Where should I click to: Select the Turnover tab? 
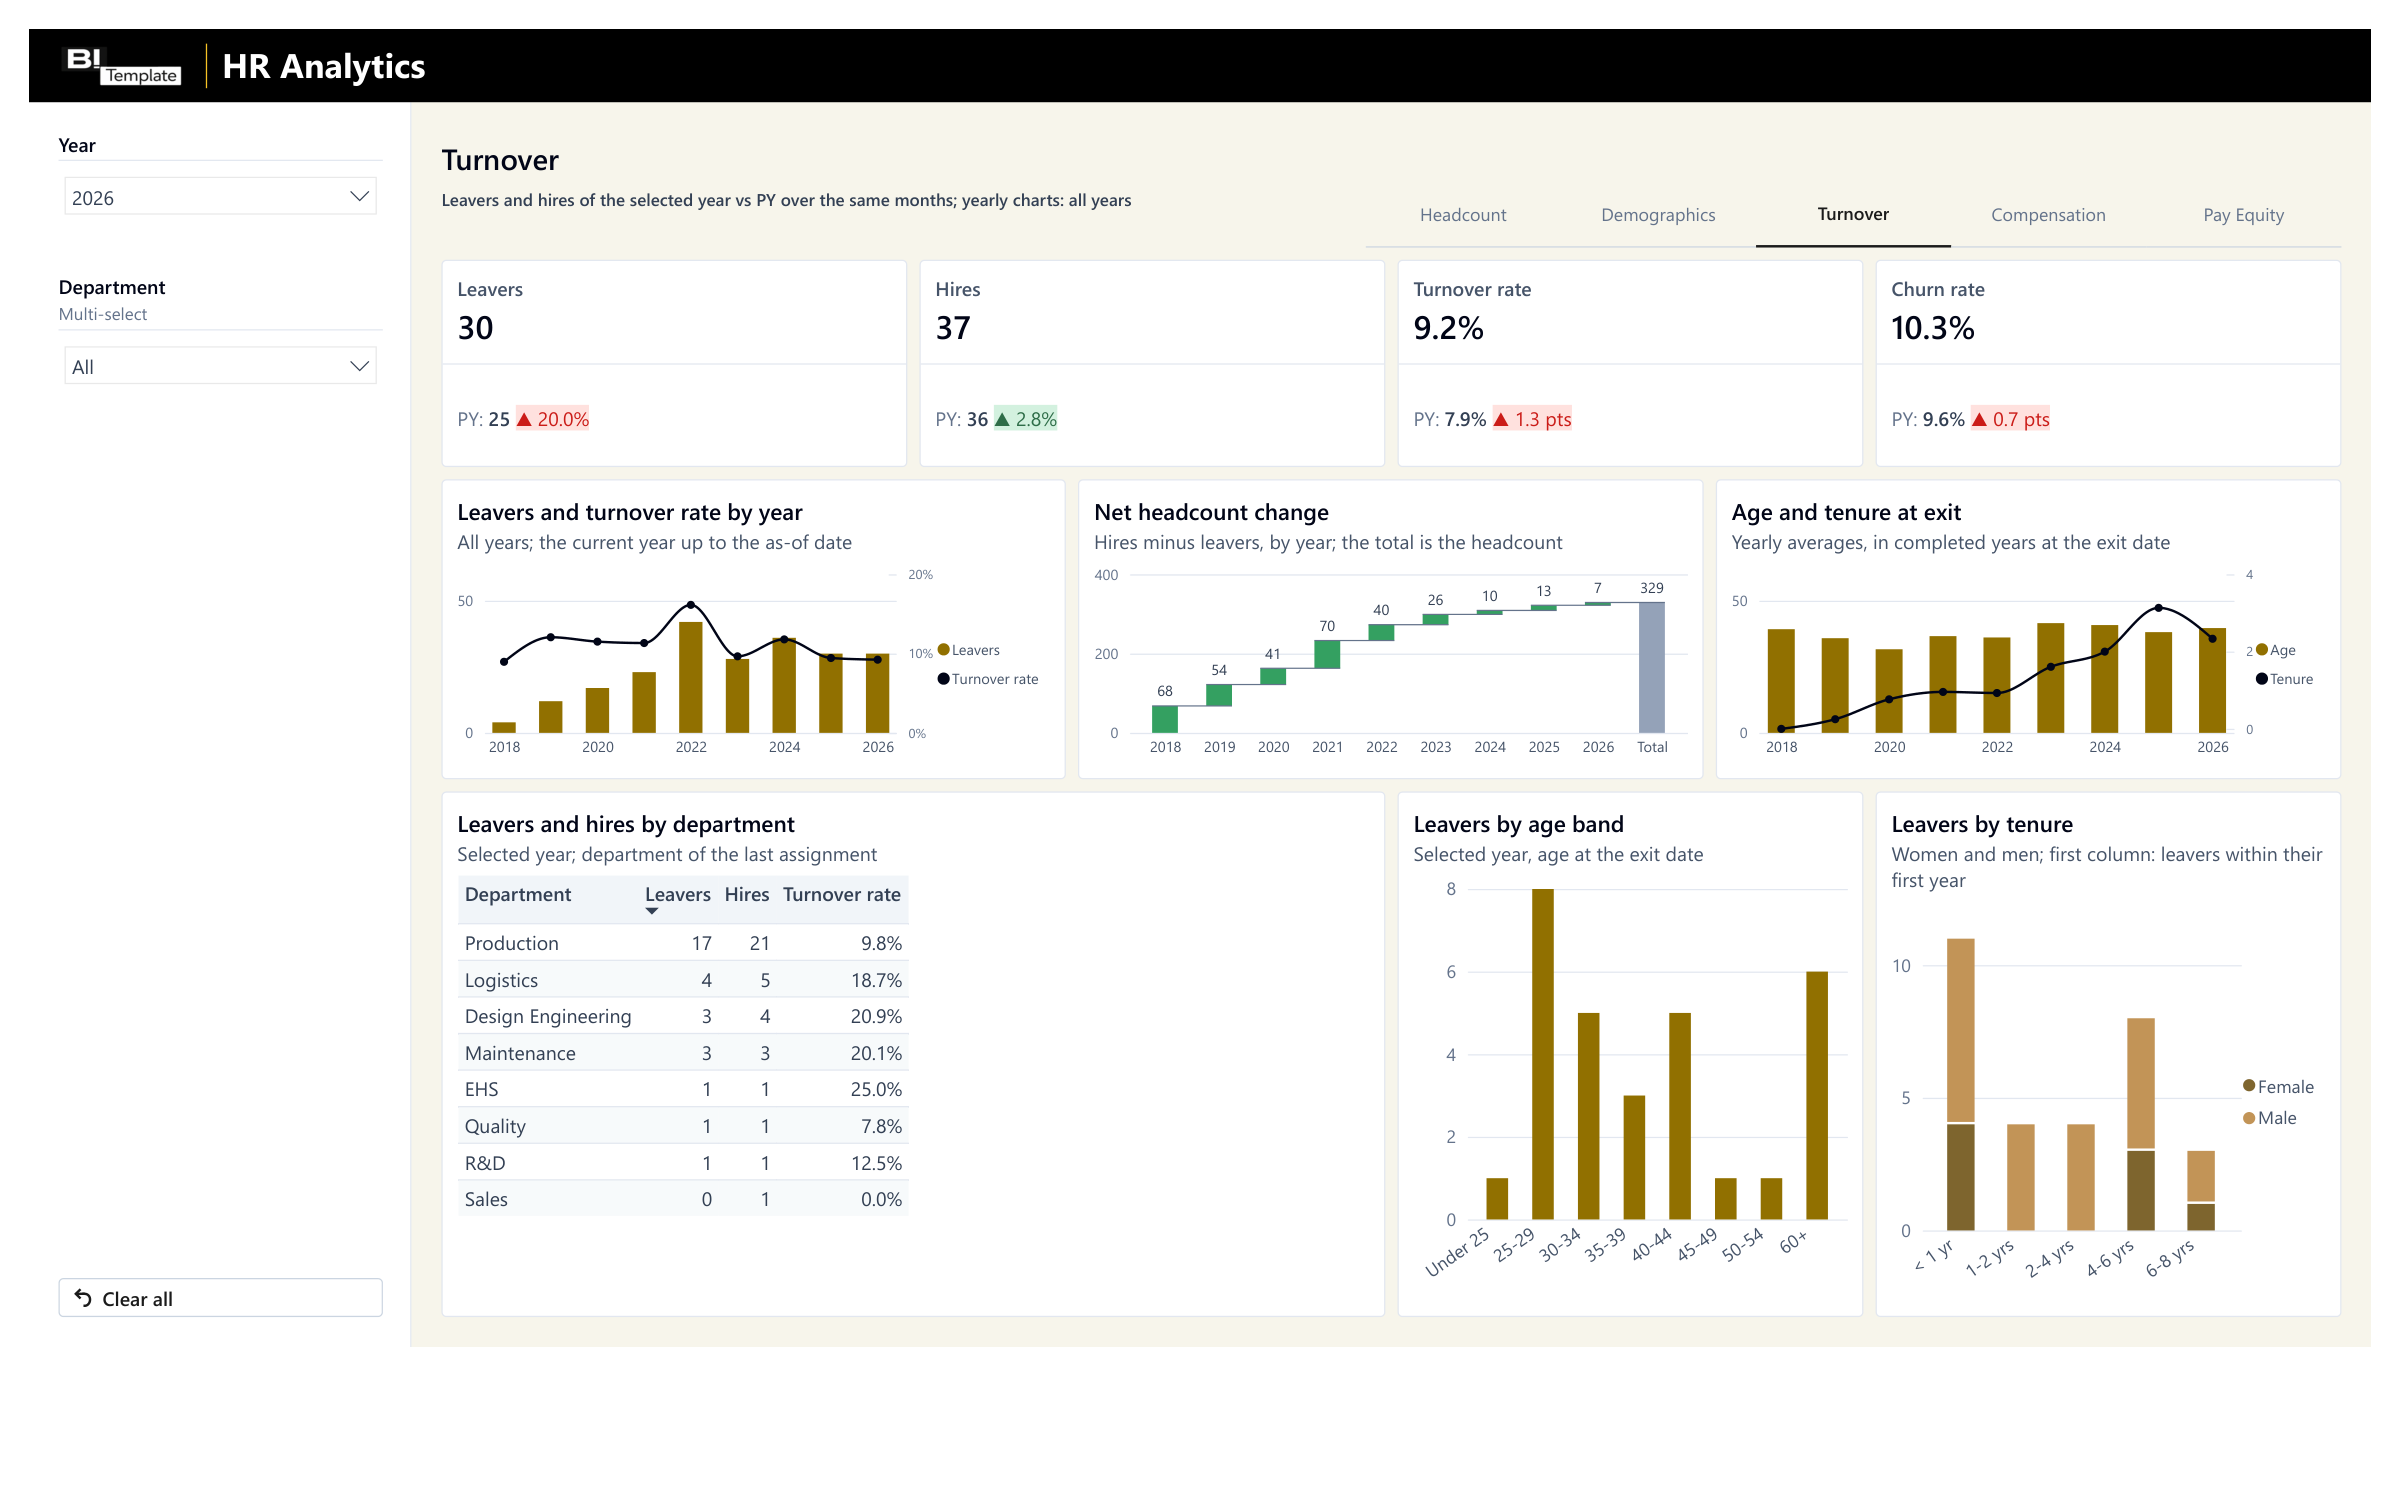pyautogui.click(x=1853, y=214)
